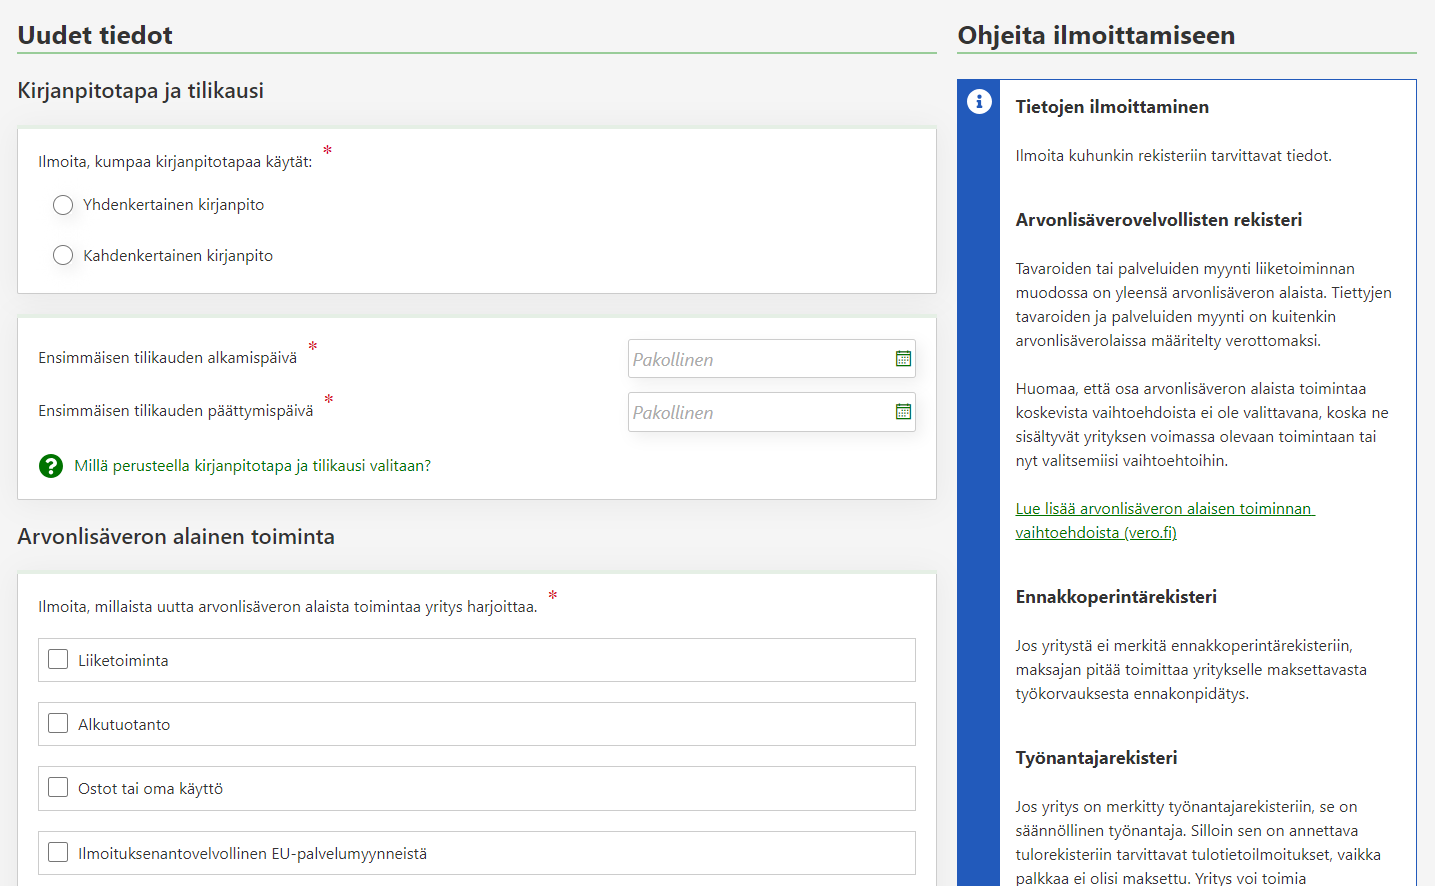Screen dimensions: 1435x886
Task: Enable the Alkutuotanto checkbox
Action: click(58, 724)
